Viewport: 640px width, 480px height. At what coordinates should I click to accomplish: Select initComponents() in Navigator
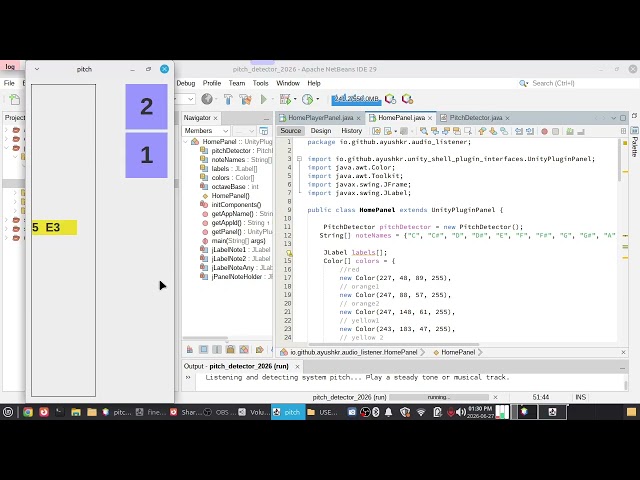point(231,204)
